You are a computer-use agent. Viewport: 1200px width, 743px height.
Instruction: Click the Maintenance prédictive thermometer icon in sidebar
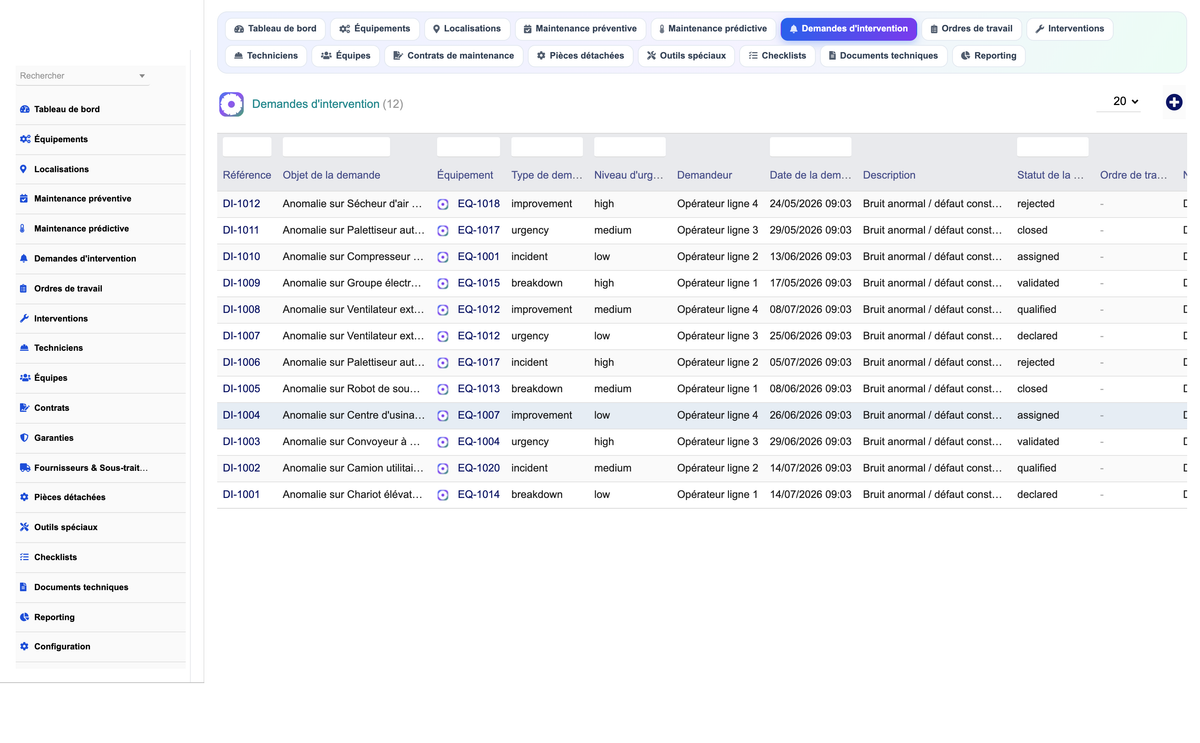[x=24, y=228]
